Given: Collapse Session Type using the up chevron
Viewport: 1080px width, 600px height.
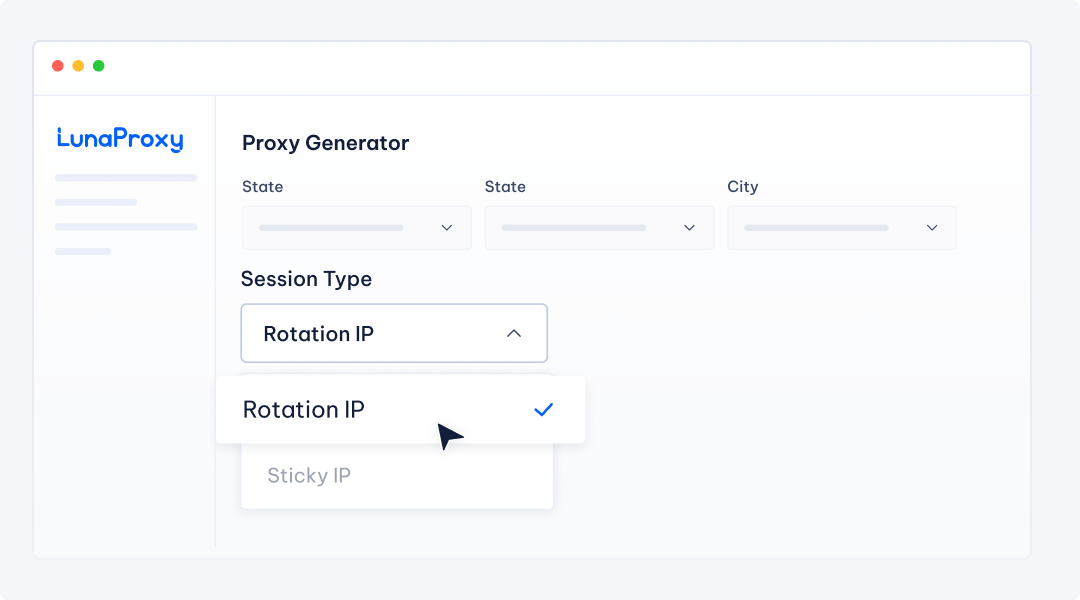Looking at the screenshot, I should [514, 333].
